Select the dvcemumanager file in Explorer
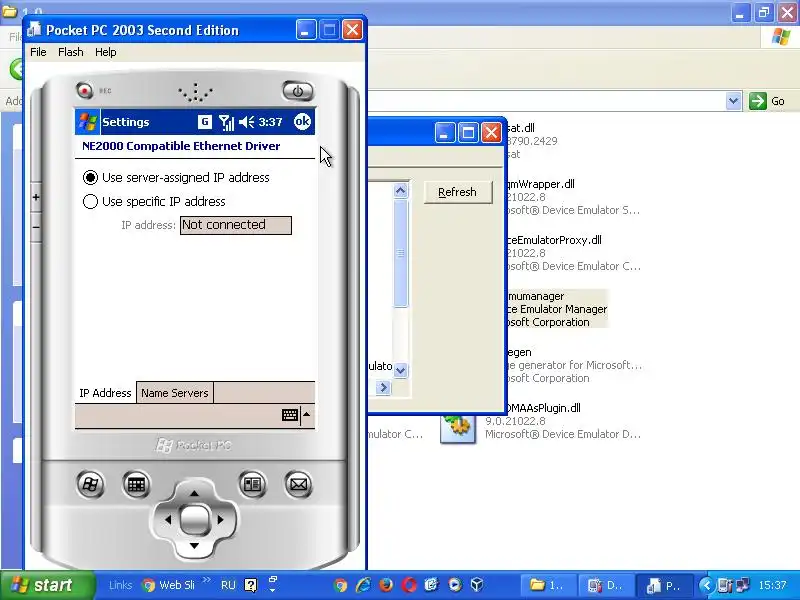This screenshot has width=800, height=600. (556, 309)
